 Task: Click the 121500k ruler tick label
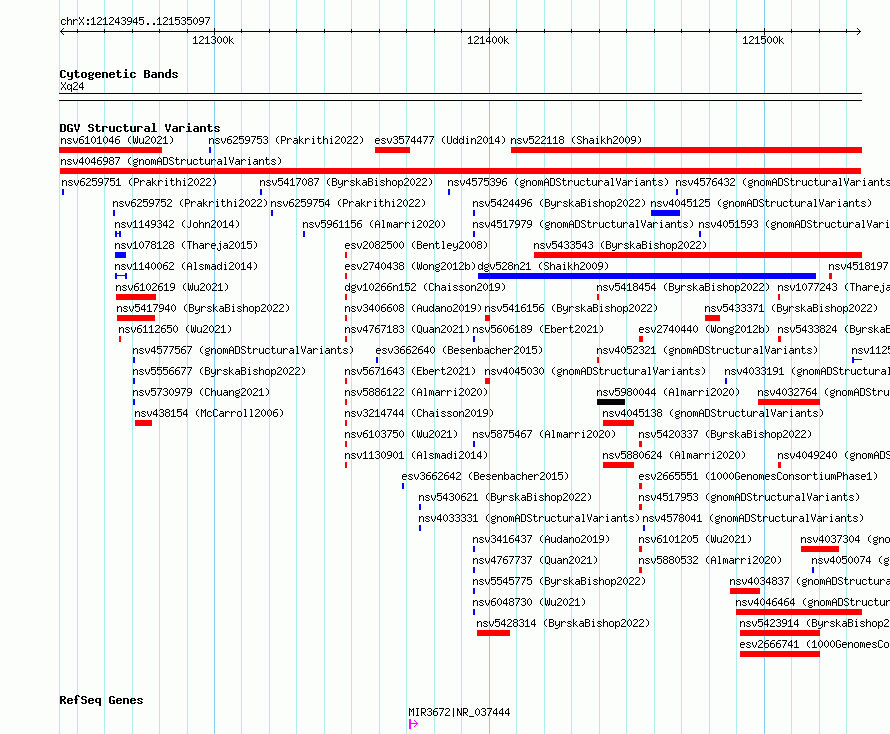click(x=763, y=40)
